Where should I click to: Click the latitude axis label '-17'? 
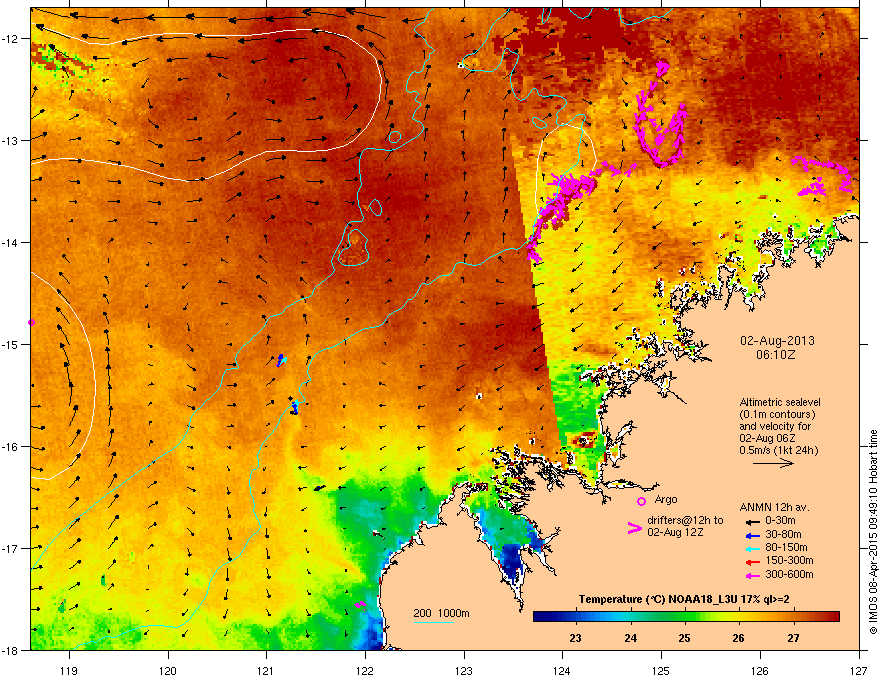[10, 548]
